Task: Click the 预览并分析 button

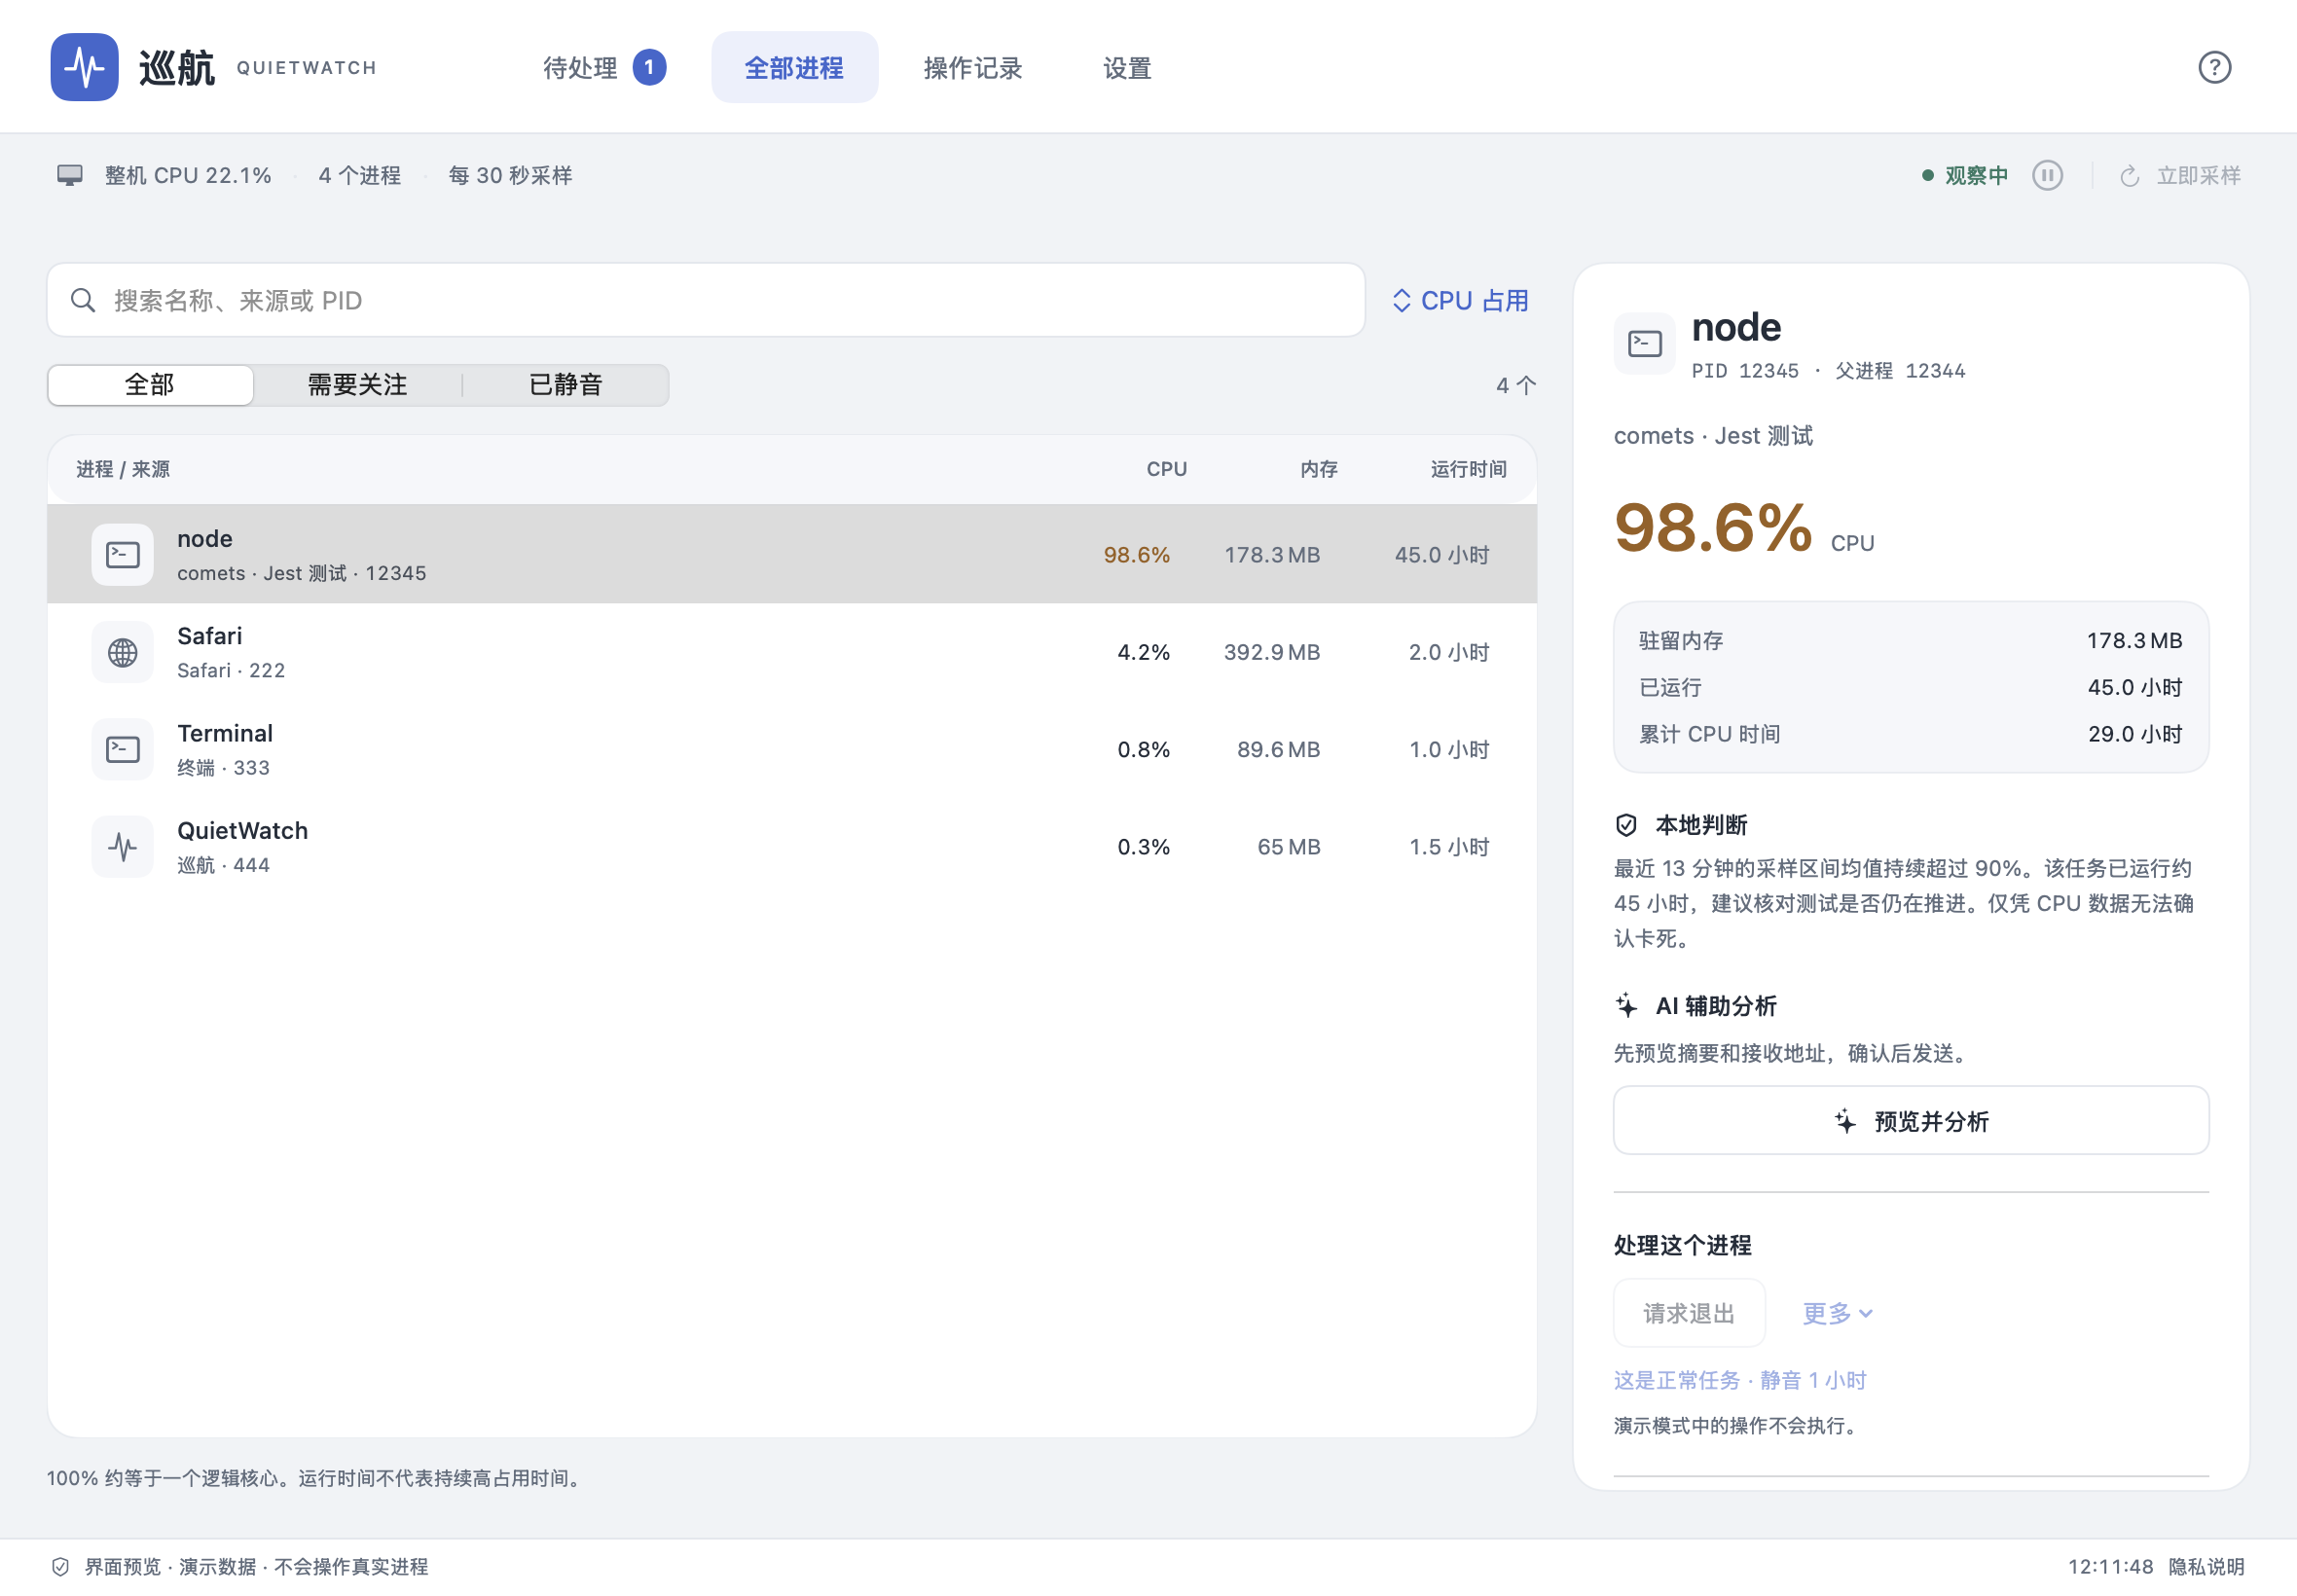Action: coord(1910,1120)
